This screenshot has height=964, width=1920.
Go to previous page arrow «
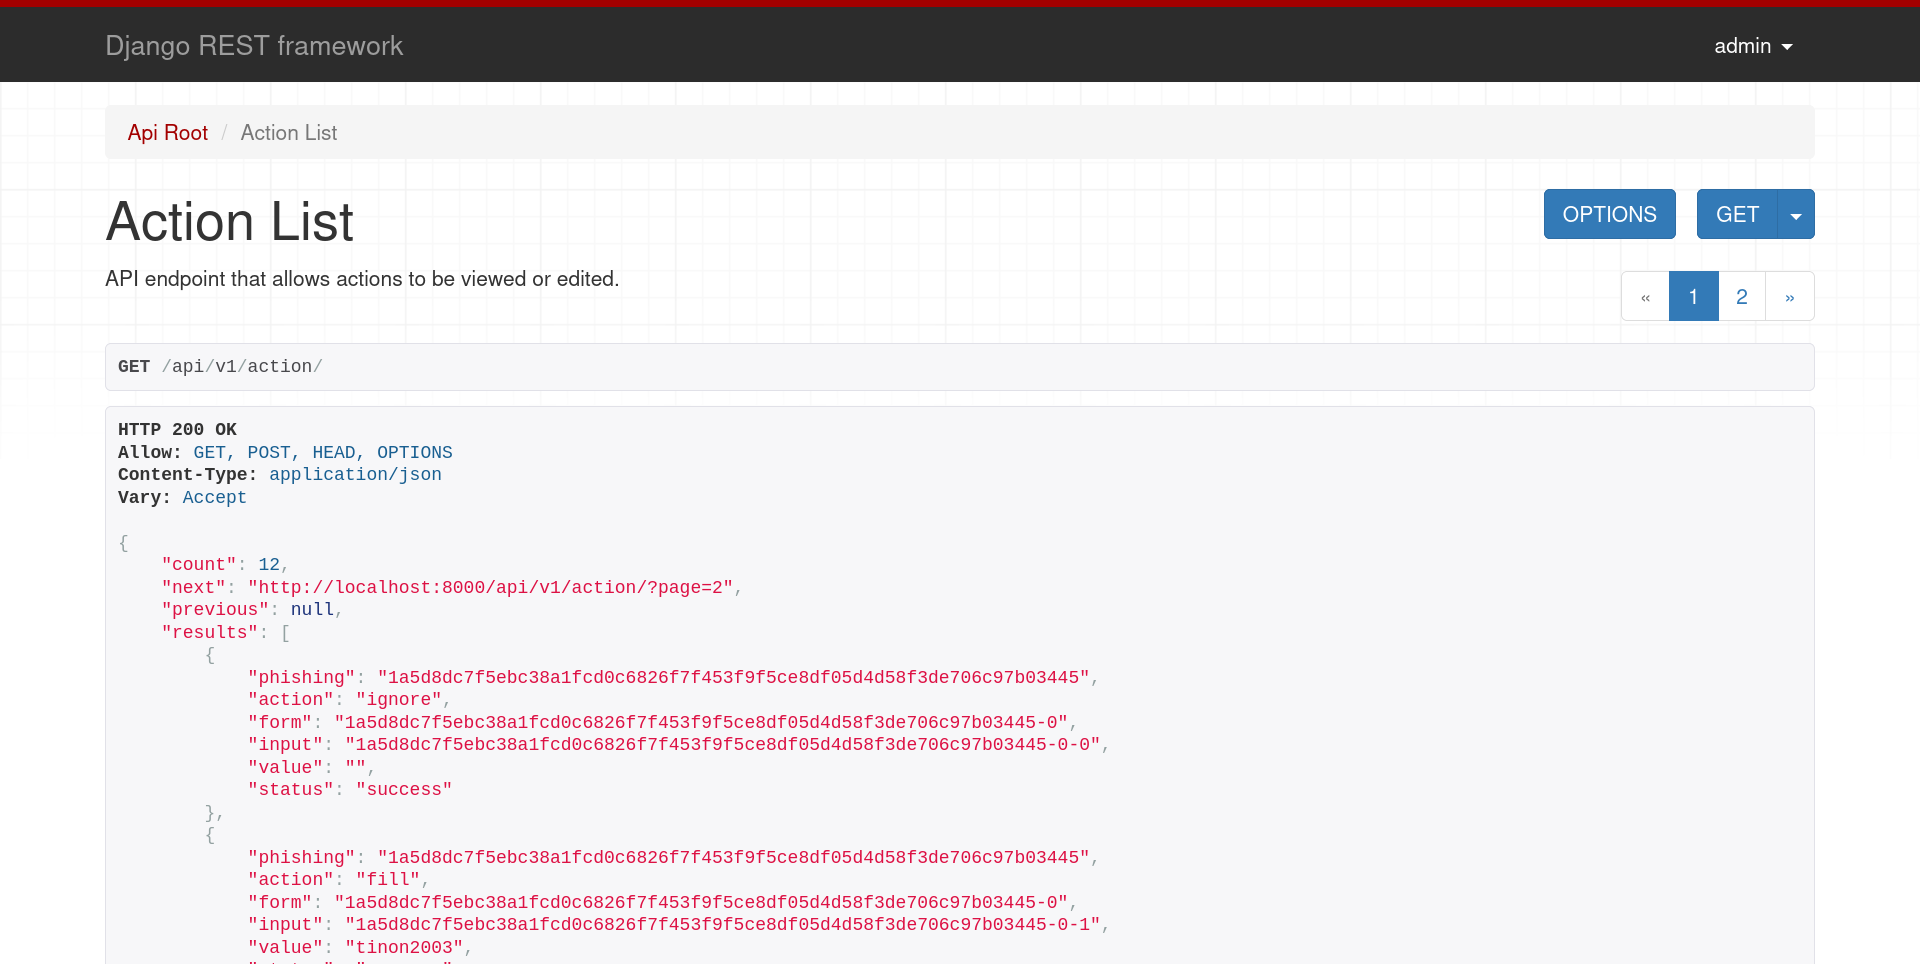point(1645,297)
